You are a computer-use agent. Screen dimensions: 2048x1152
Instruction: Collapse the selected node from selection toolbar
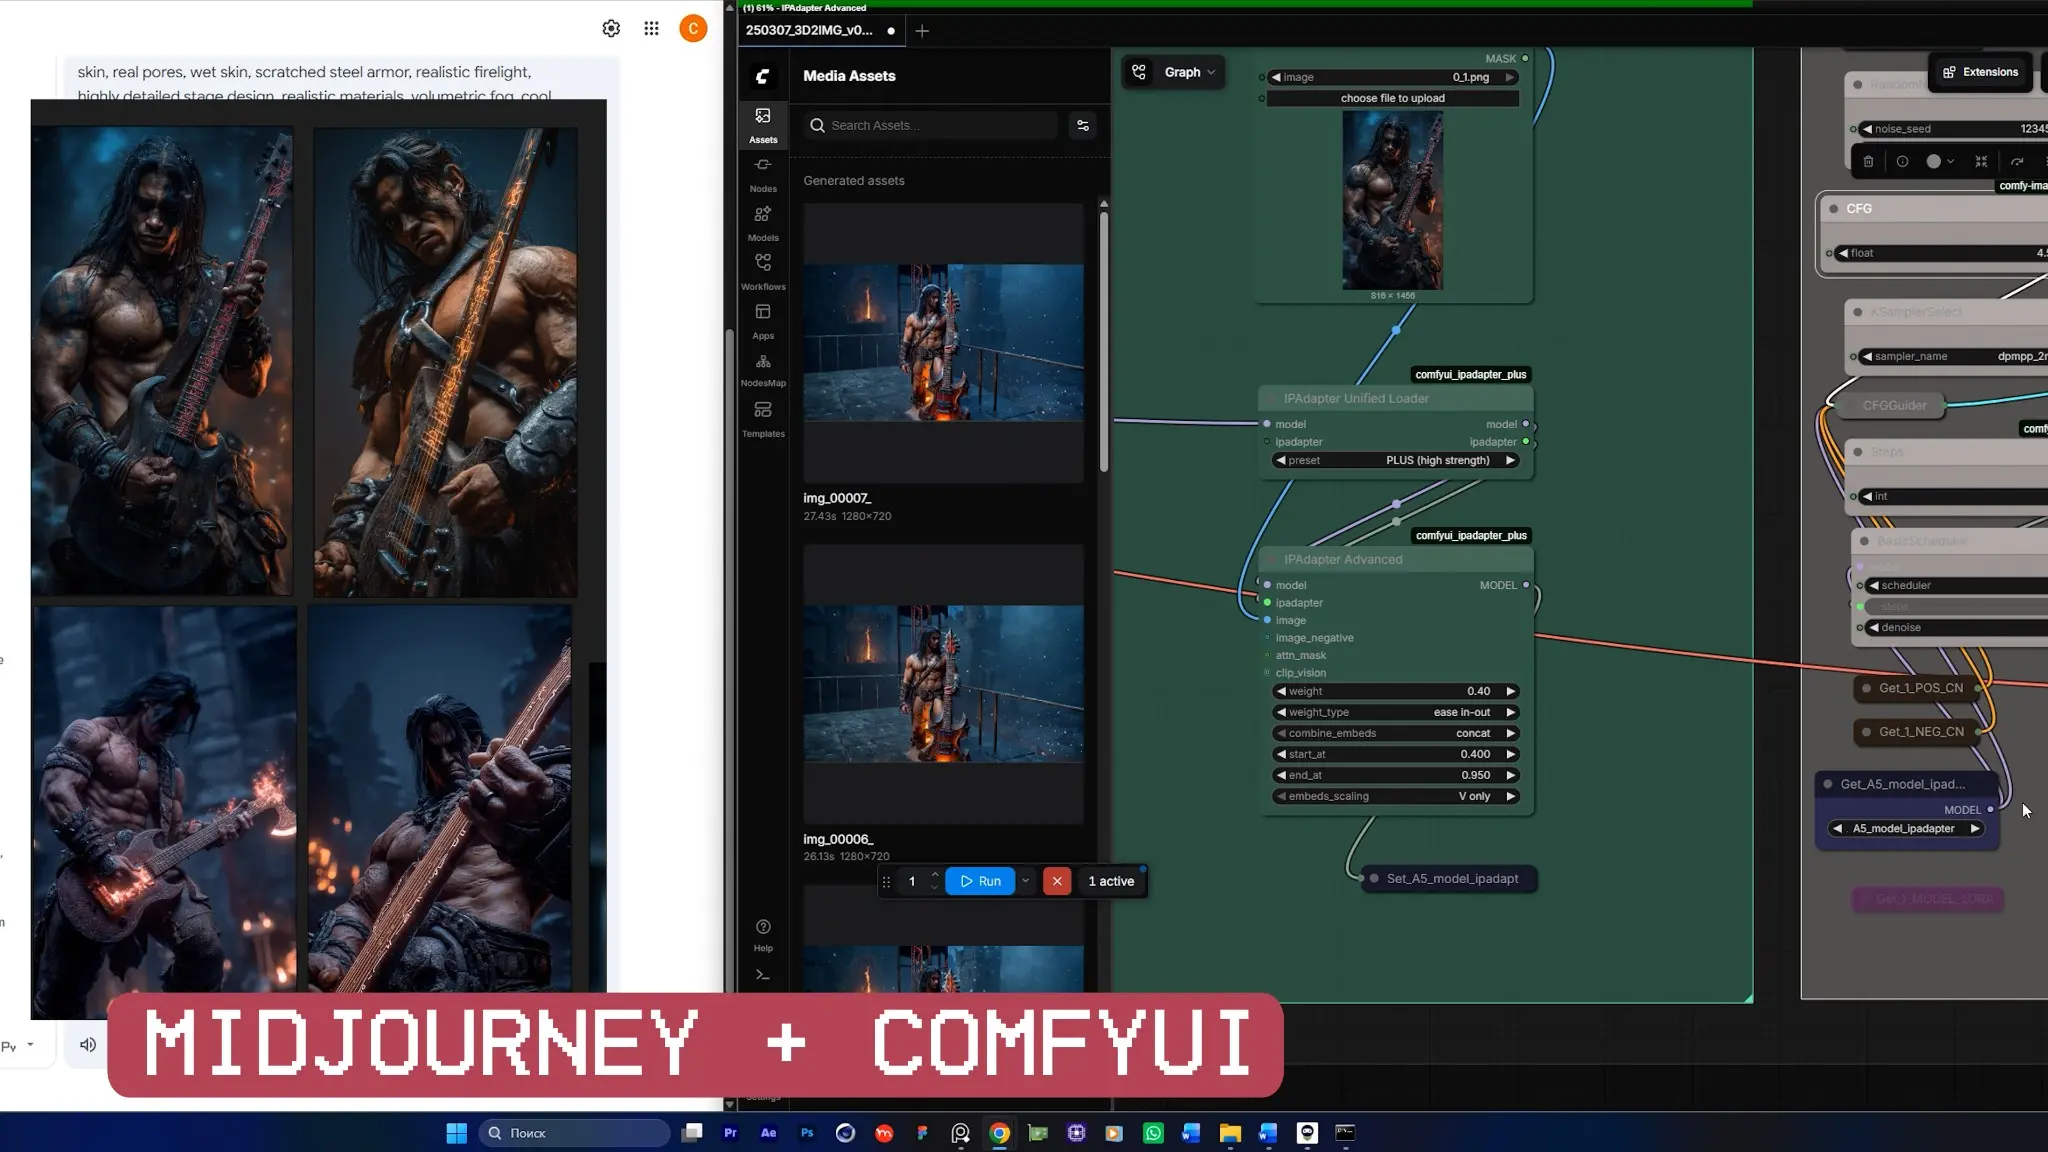pos(1981,161)
